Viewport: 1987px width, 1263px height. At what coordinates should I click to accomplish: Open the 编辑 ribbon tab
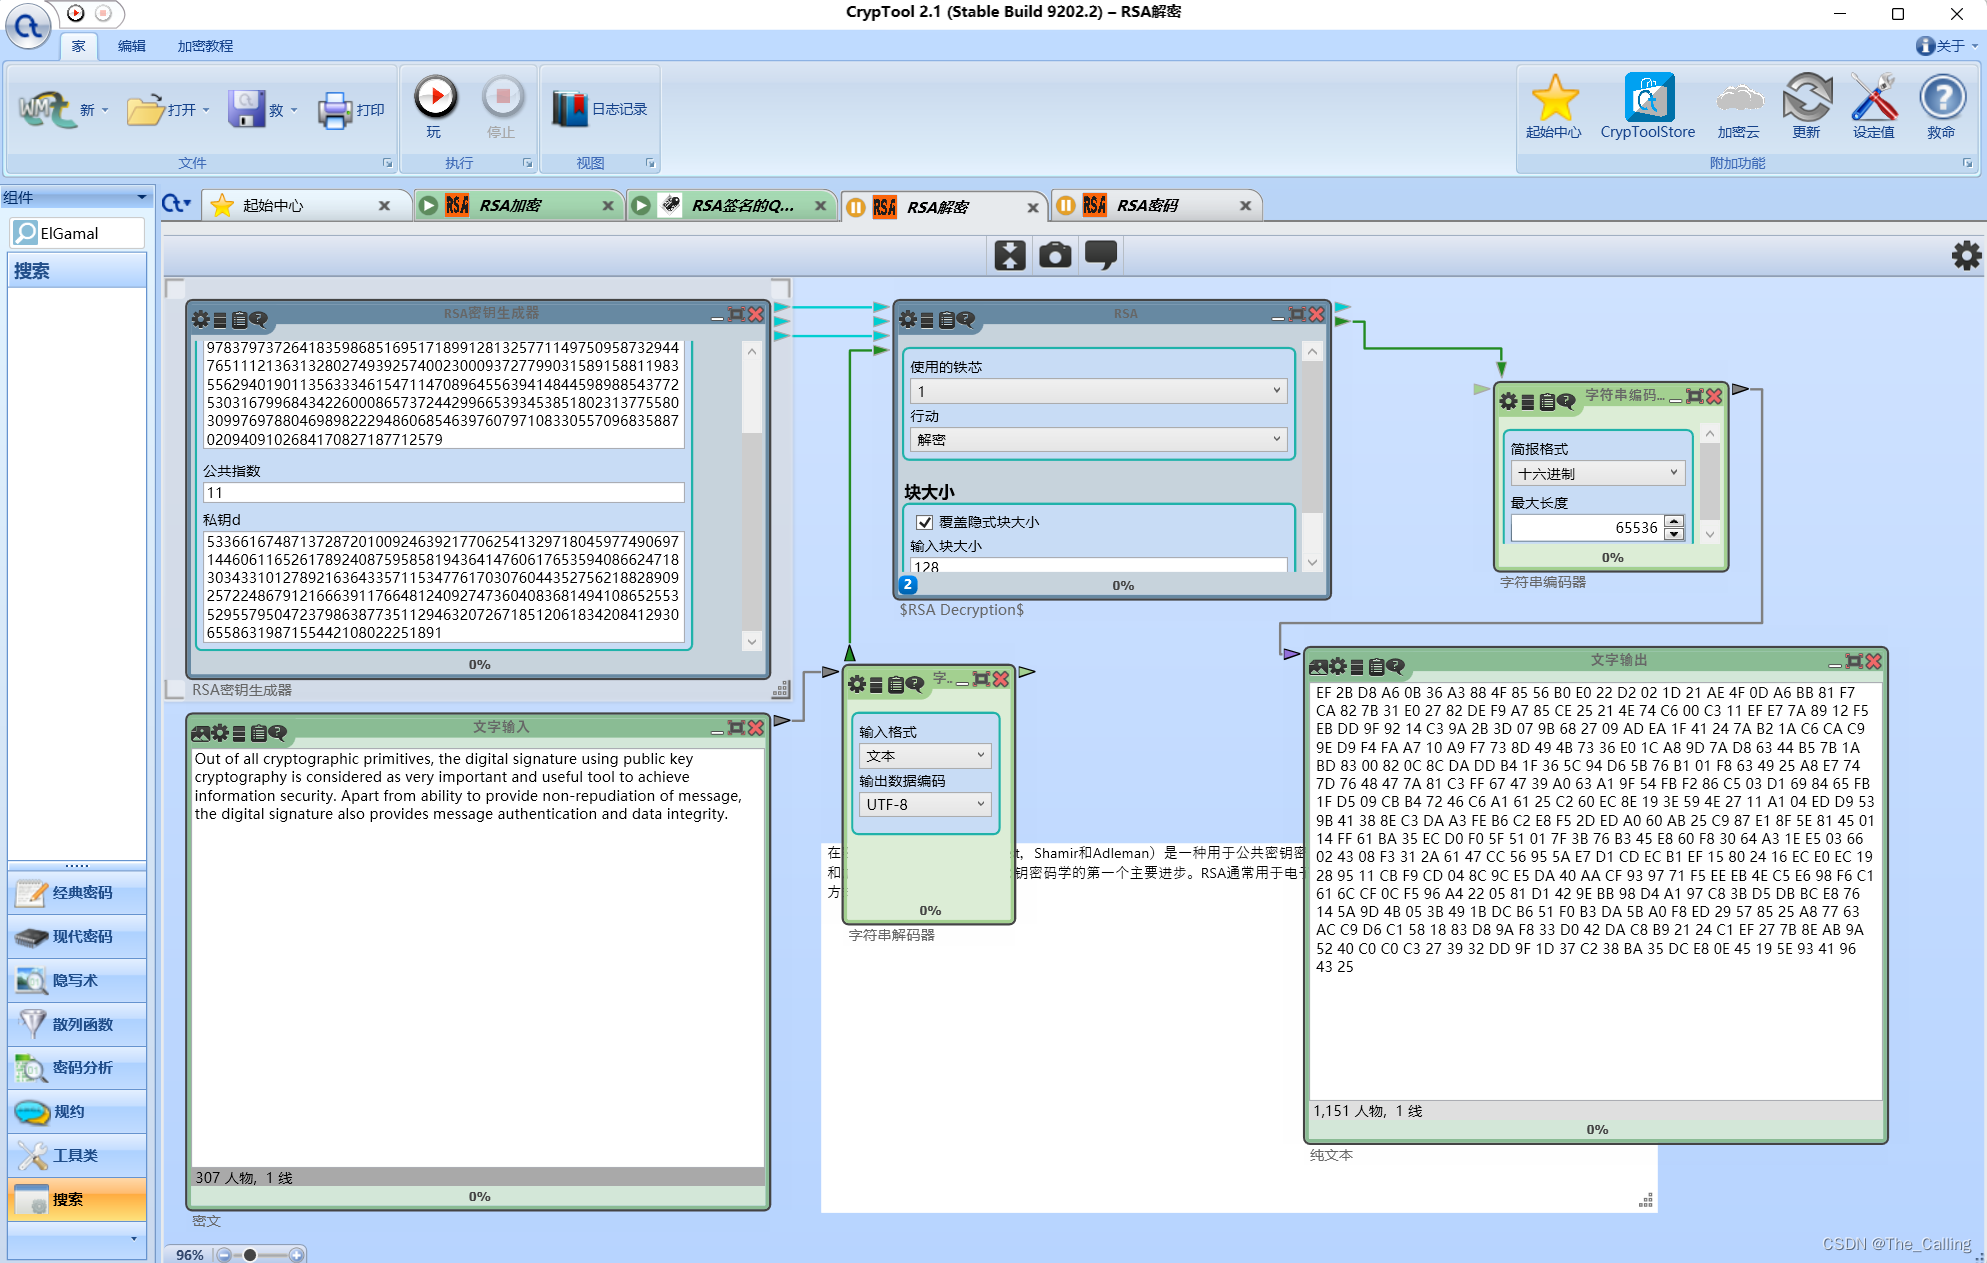point(131,46)
